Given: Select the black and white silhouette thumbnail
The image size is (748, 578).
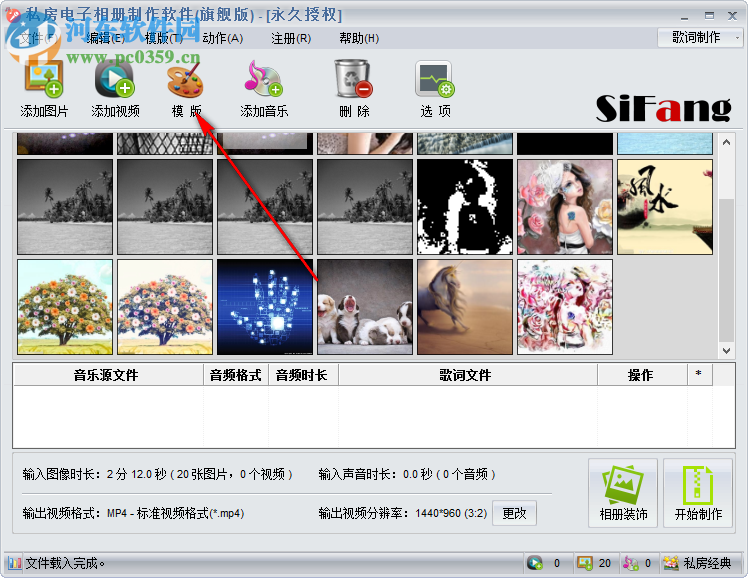Looking at the screenshot, I should 465,207.
